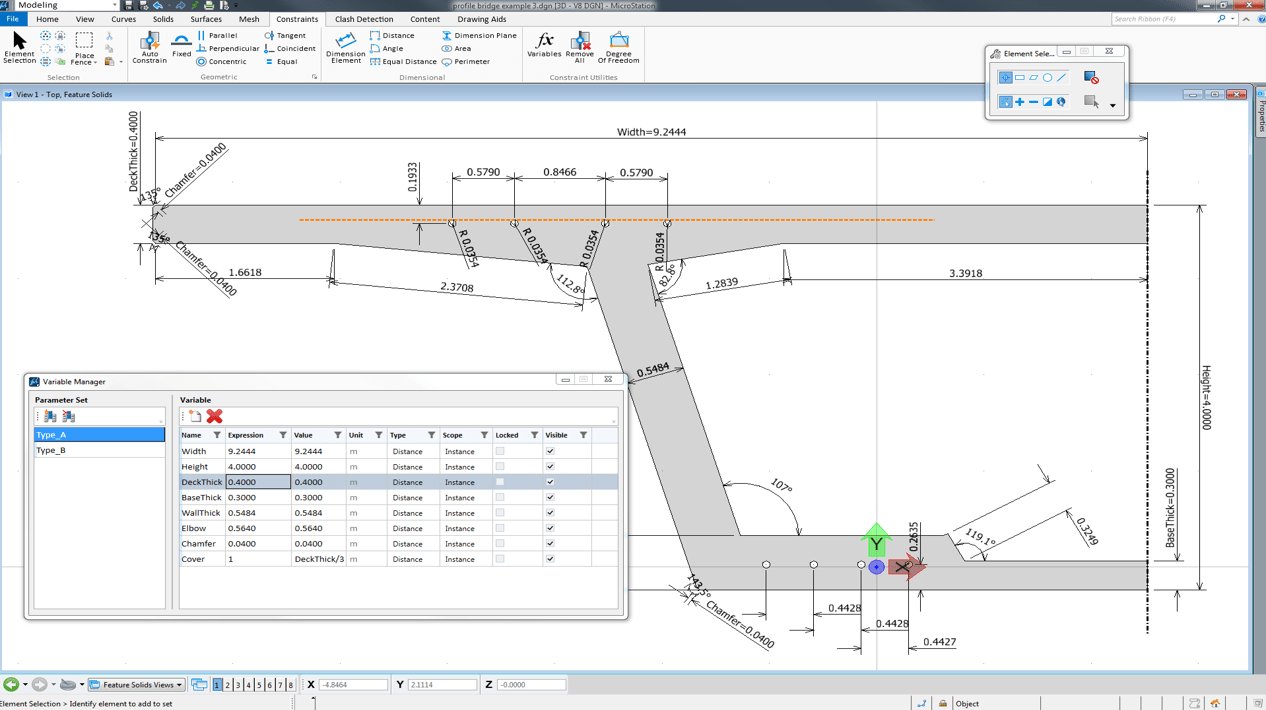
Task: Click the Perpendicular constraint button
Action: pyautogui.click(x=228, y=48)
